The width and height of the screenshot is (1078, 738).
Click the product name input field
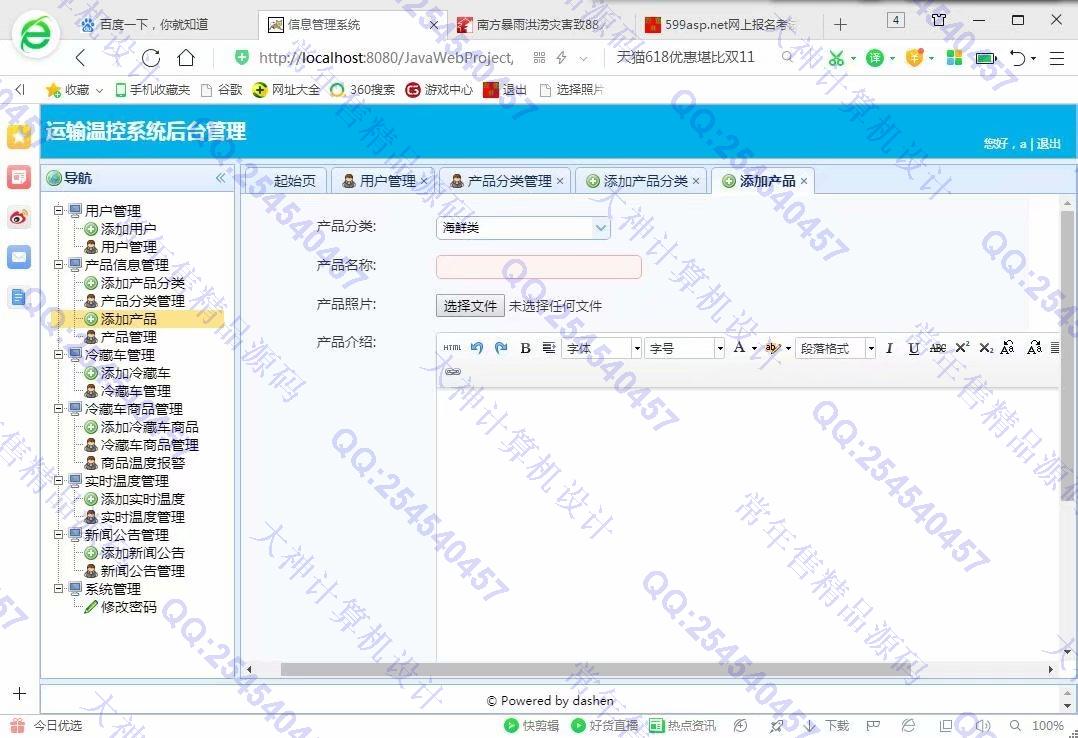click(538, 267)
